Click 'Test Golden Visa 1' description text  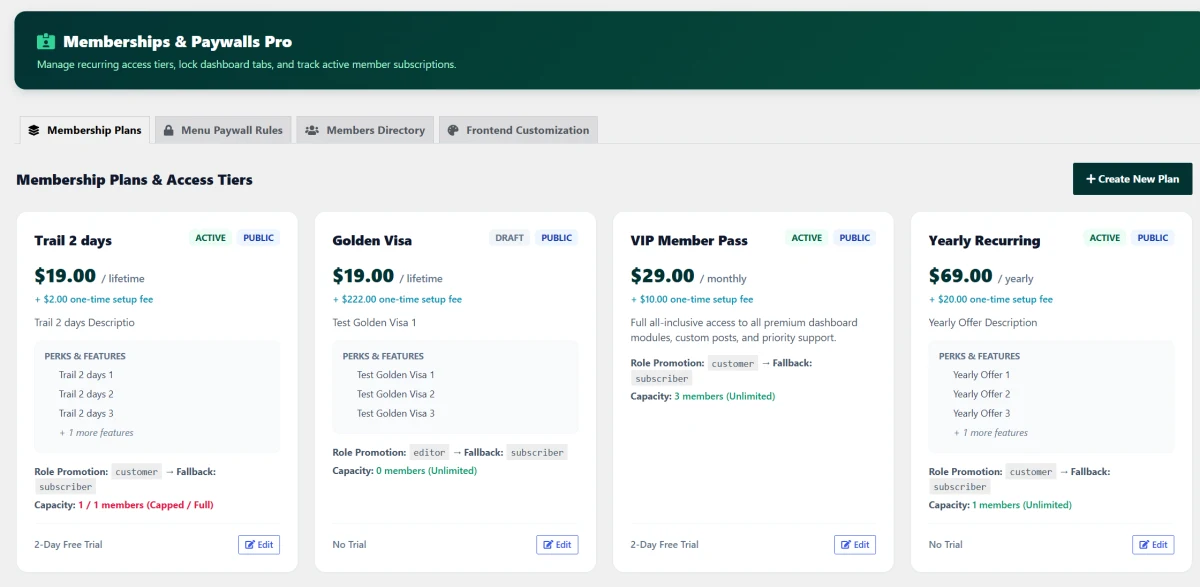pos(374,323)
